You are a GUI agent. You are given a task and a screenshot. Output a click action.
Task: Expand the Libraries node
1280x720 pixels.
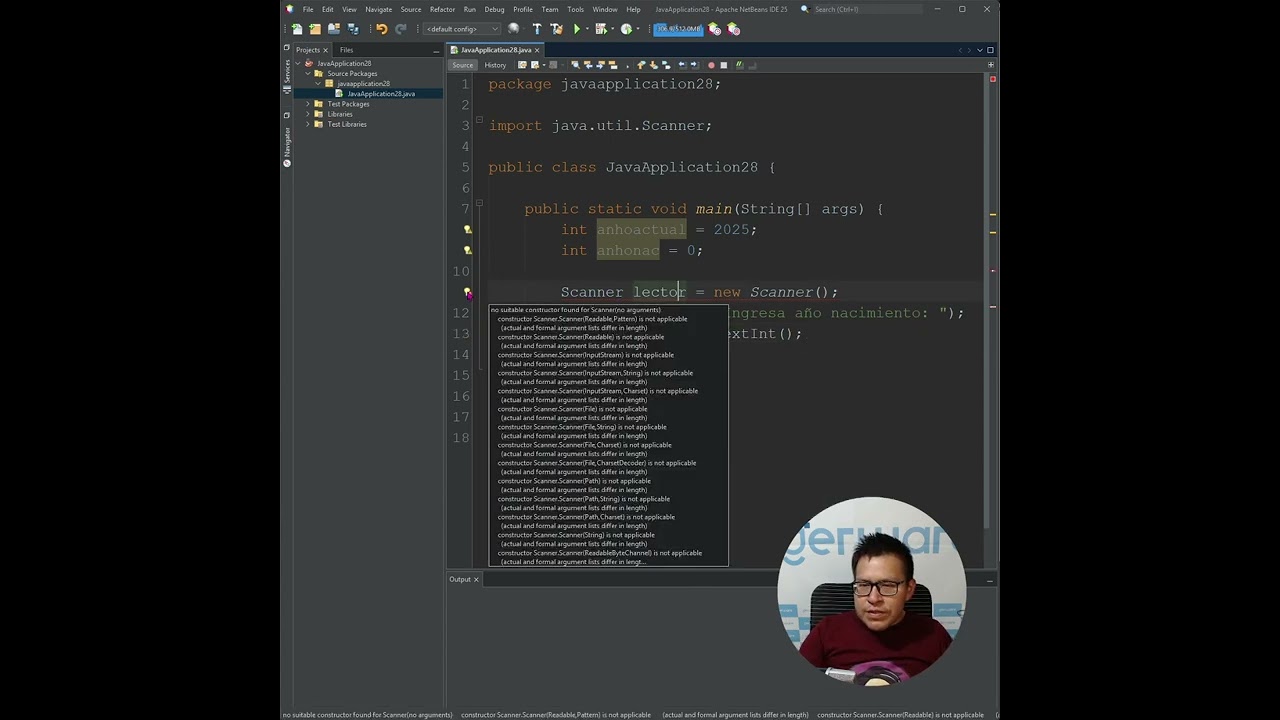(307, 114)
